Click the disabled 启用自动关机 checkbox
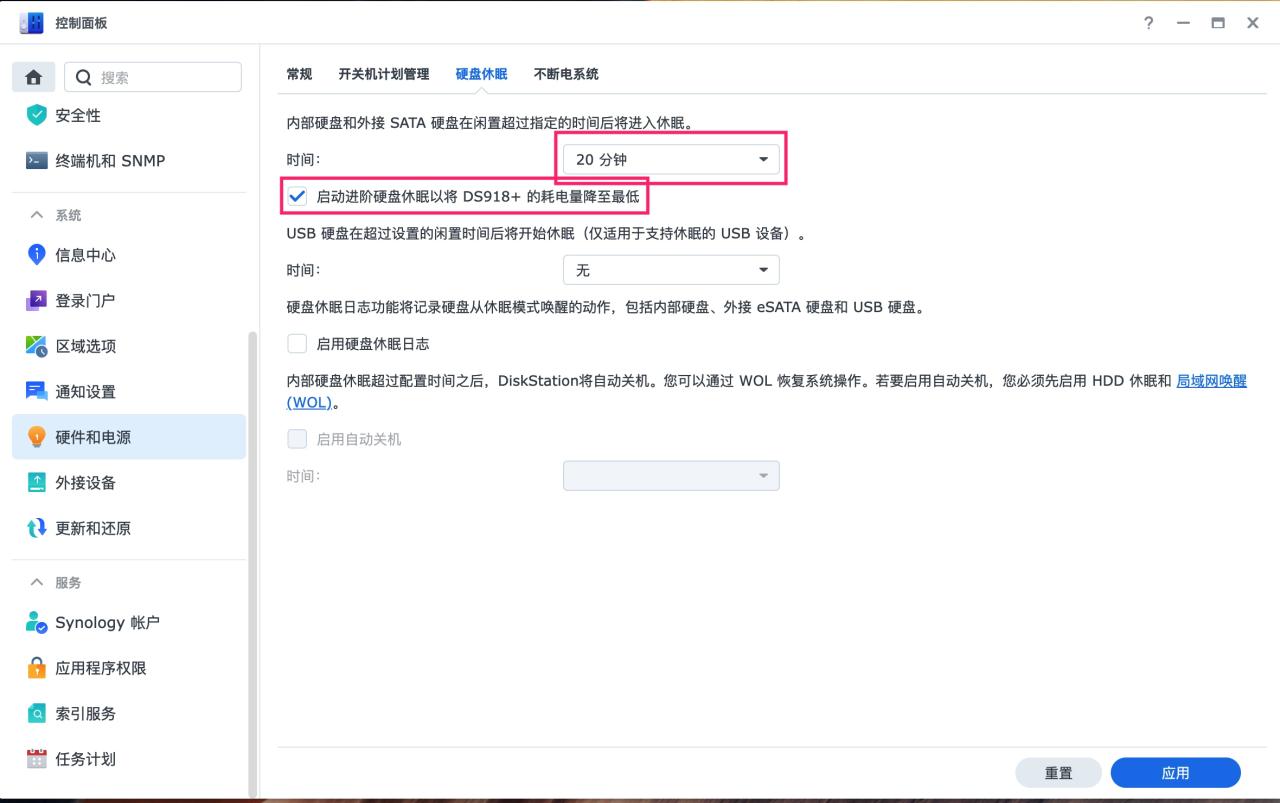The width and height of the screenshot is (1280, 803). click(297, 438)
